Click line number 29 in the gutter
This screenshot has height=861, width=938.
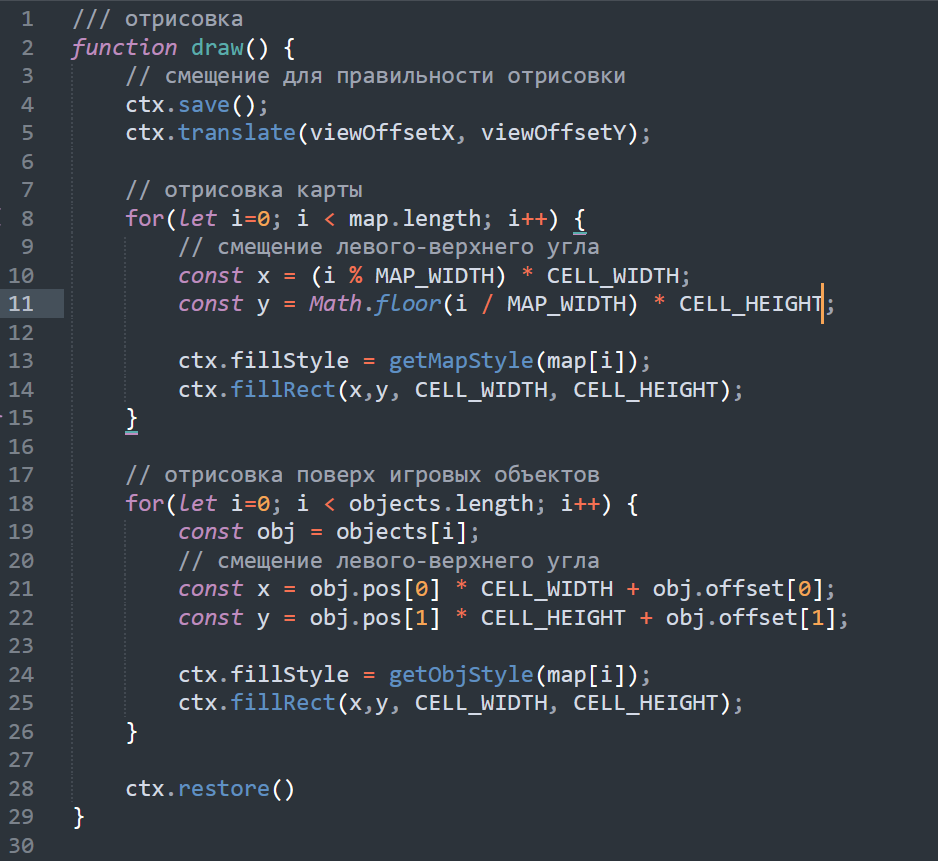[21, 817]
